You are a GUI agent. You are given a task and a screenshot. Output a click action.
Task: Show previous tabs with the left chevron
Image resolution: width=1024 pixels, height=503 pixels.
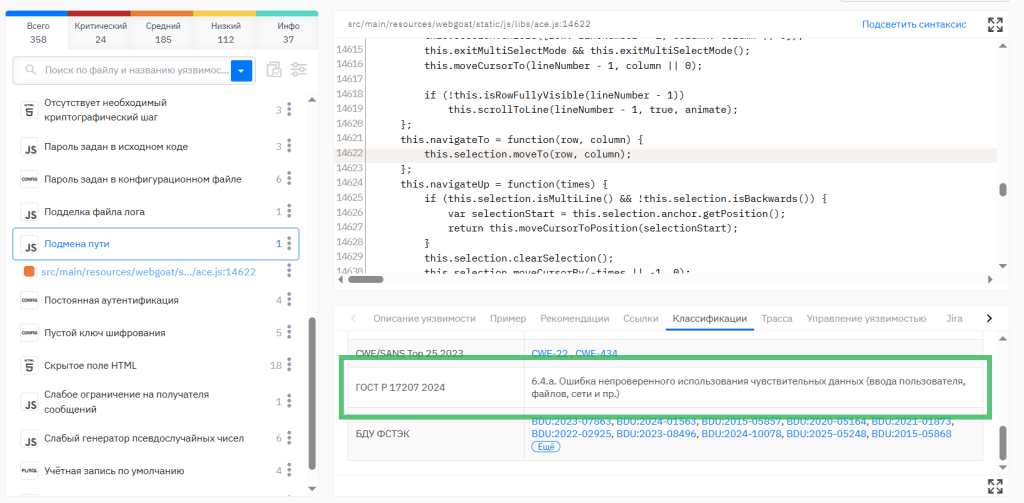click(353, 319)
